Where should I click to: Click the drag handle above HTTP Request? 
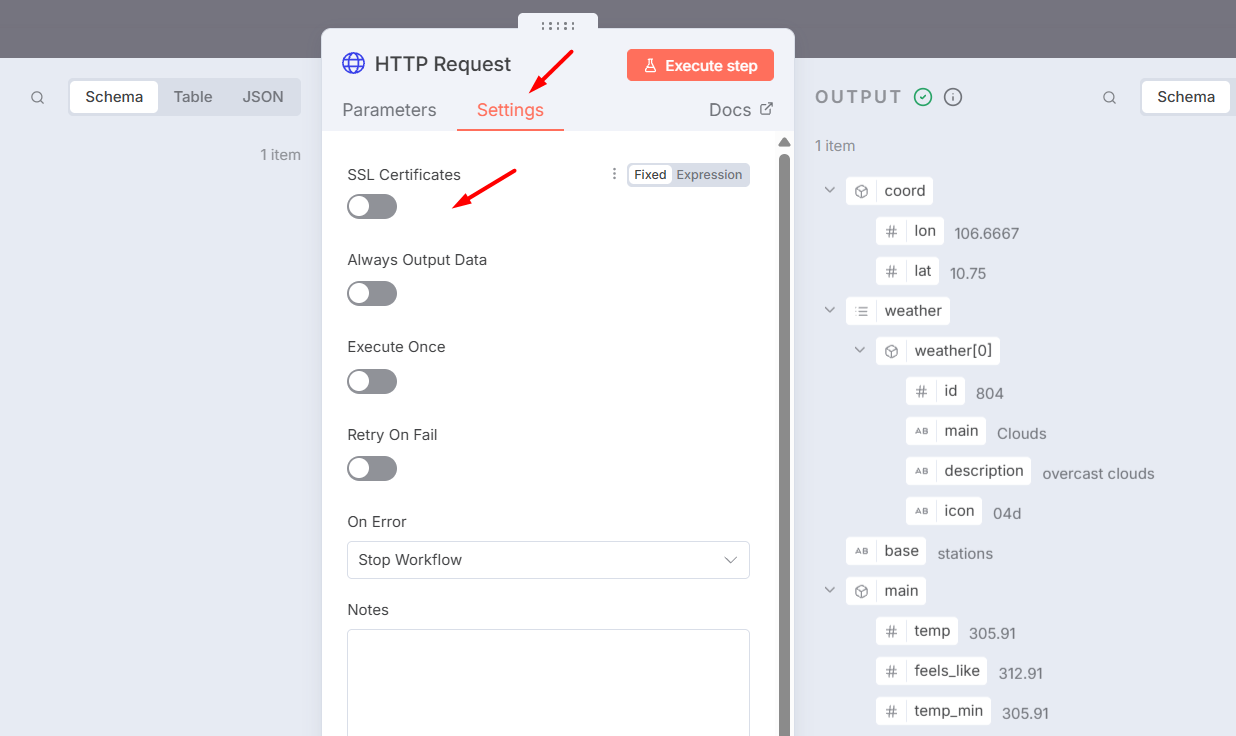click(558, 25)
